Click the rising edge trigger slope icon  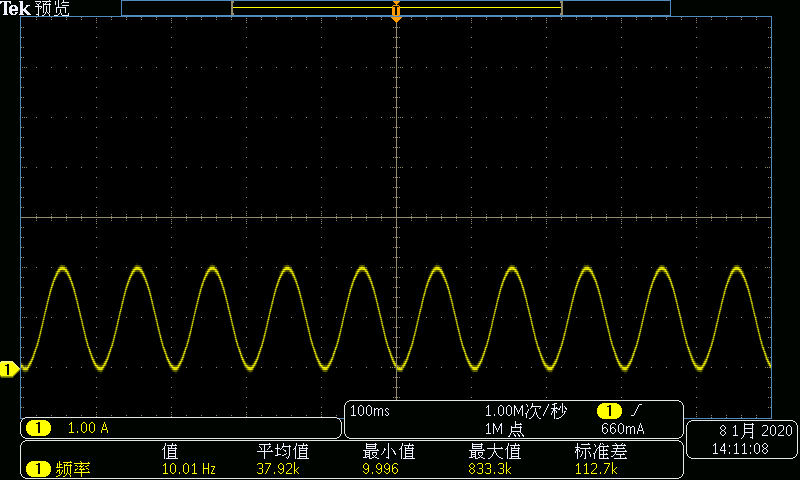[636, 410]
